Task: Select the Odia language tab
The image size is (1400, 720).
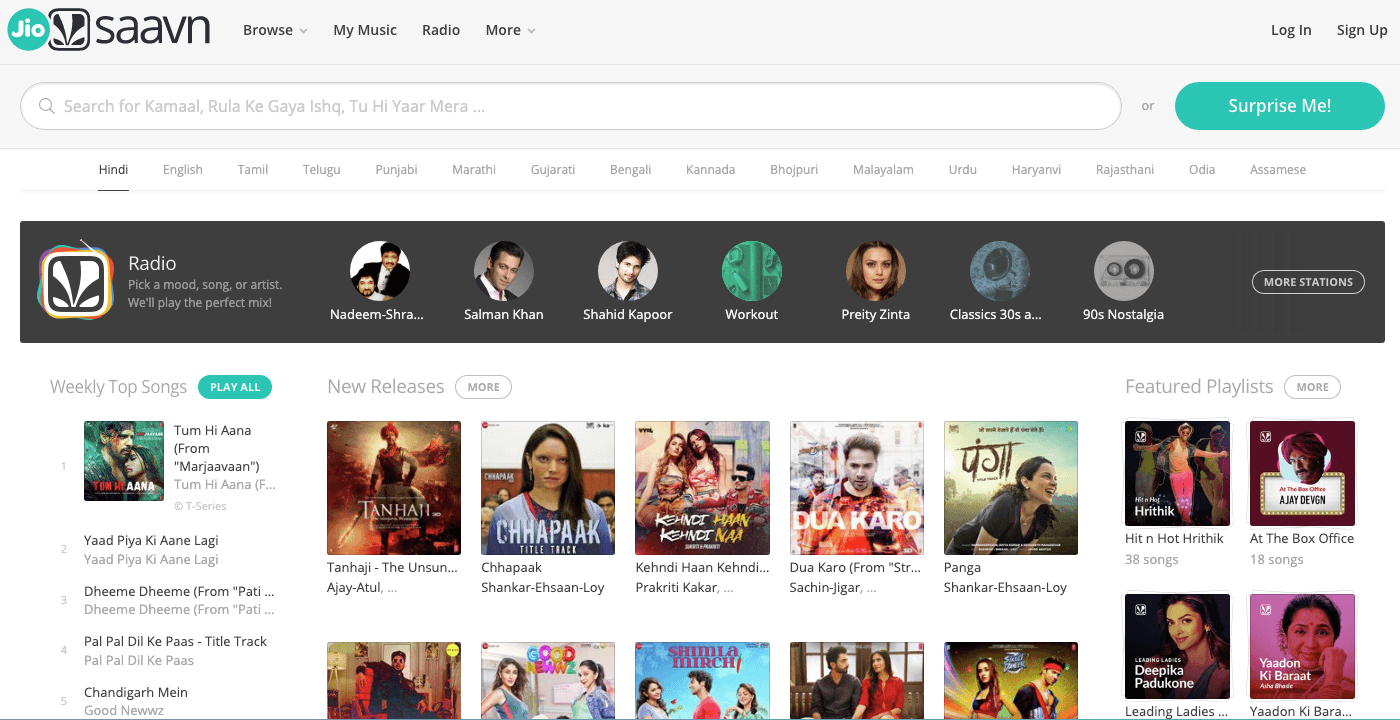Action: (1202, 170)
